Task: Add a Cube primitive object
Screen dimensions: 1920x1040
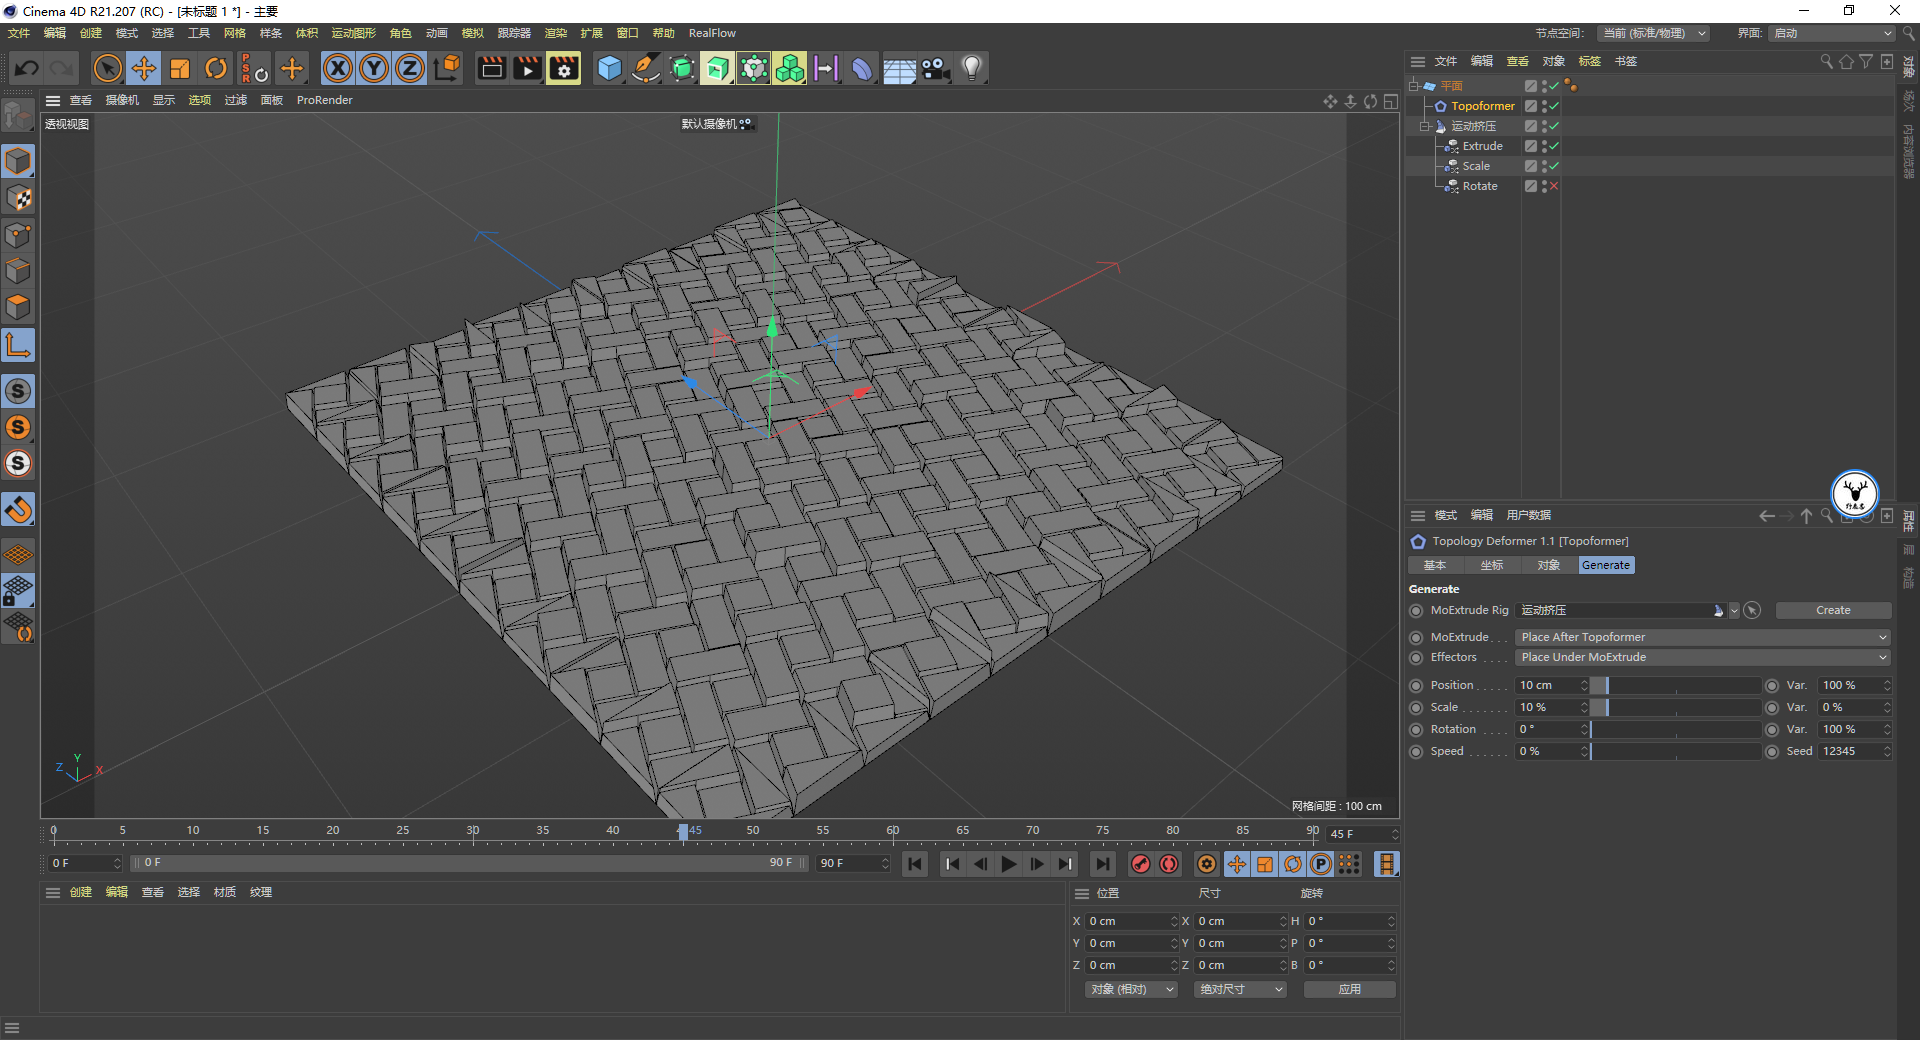Action: [x=609, y=68]
